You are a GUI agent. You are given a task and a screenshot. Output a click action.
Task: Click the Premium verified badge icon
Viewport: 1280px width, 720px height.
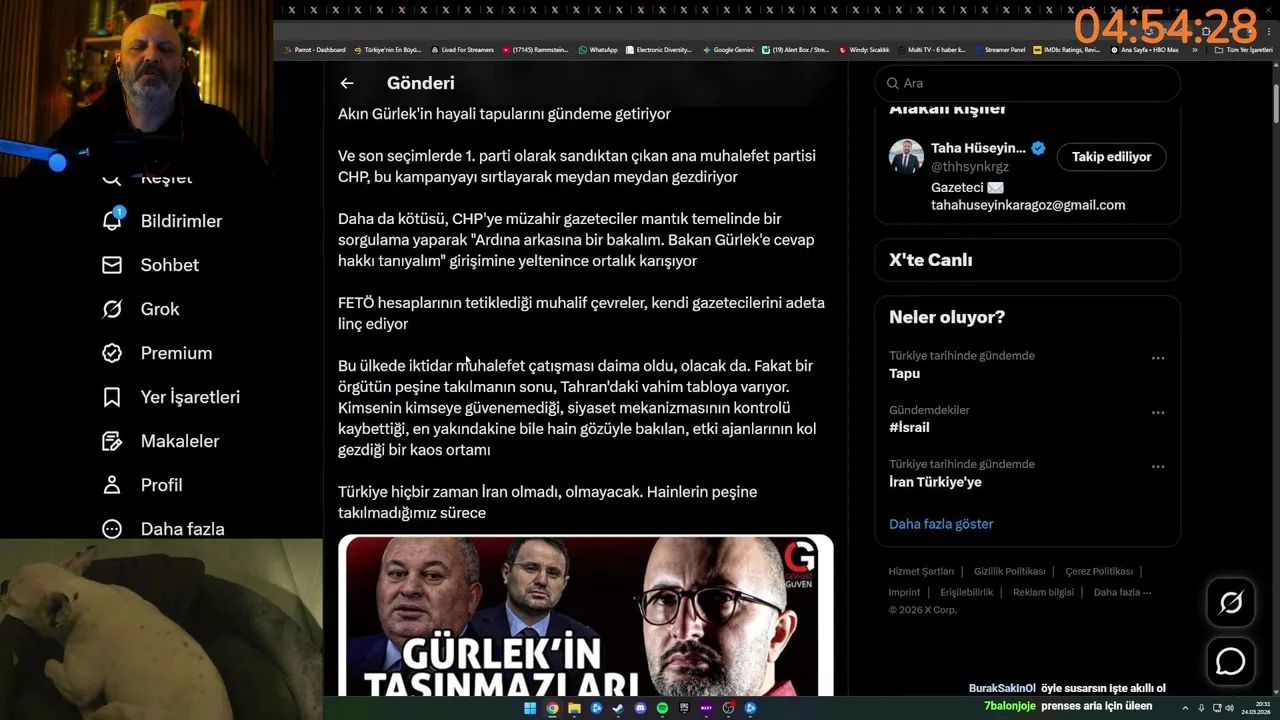(x=112, y=353)
